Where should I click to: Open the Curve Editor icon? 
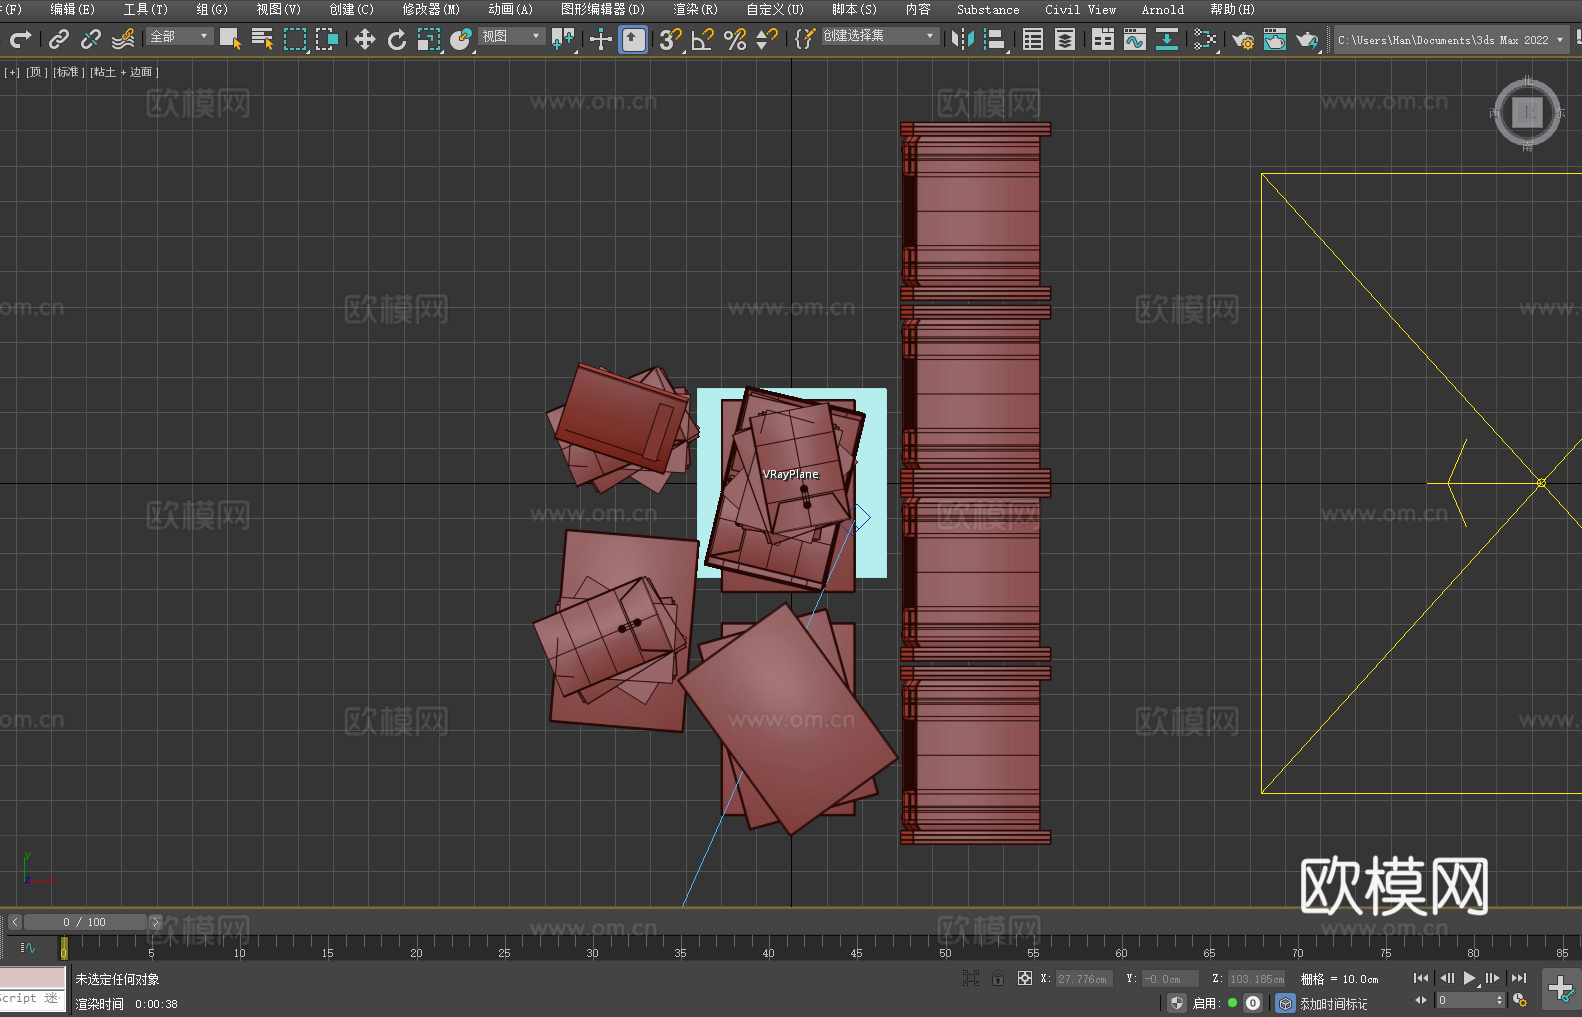tap(1135, 39)
